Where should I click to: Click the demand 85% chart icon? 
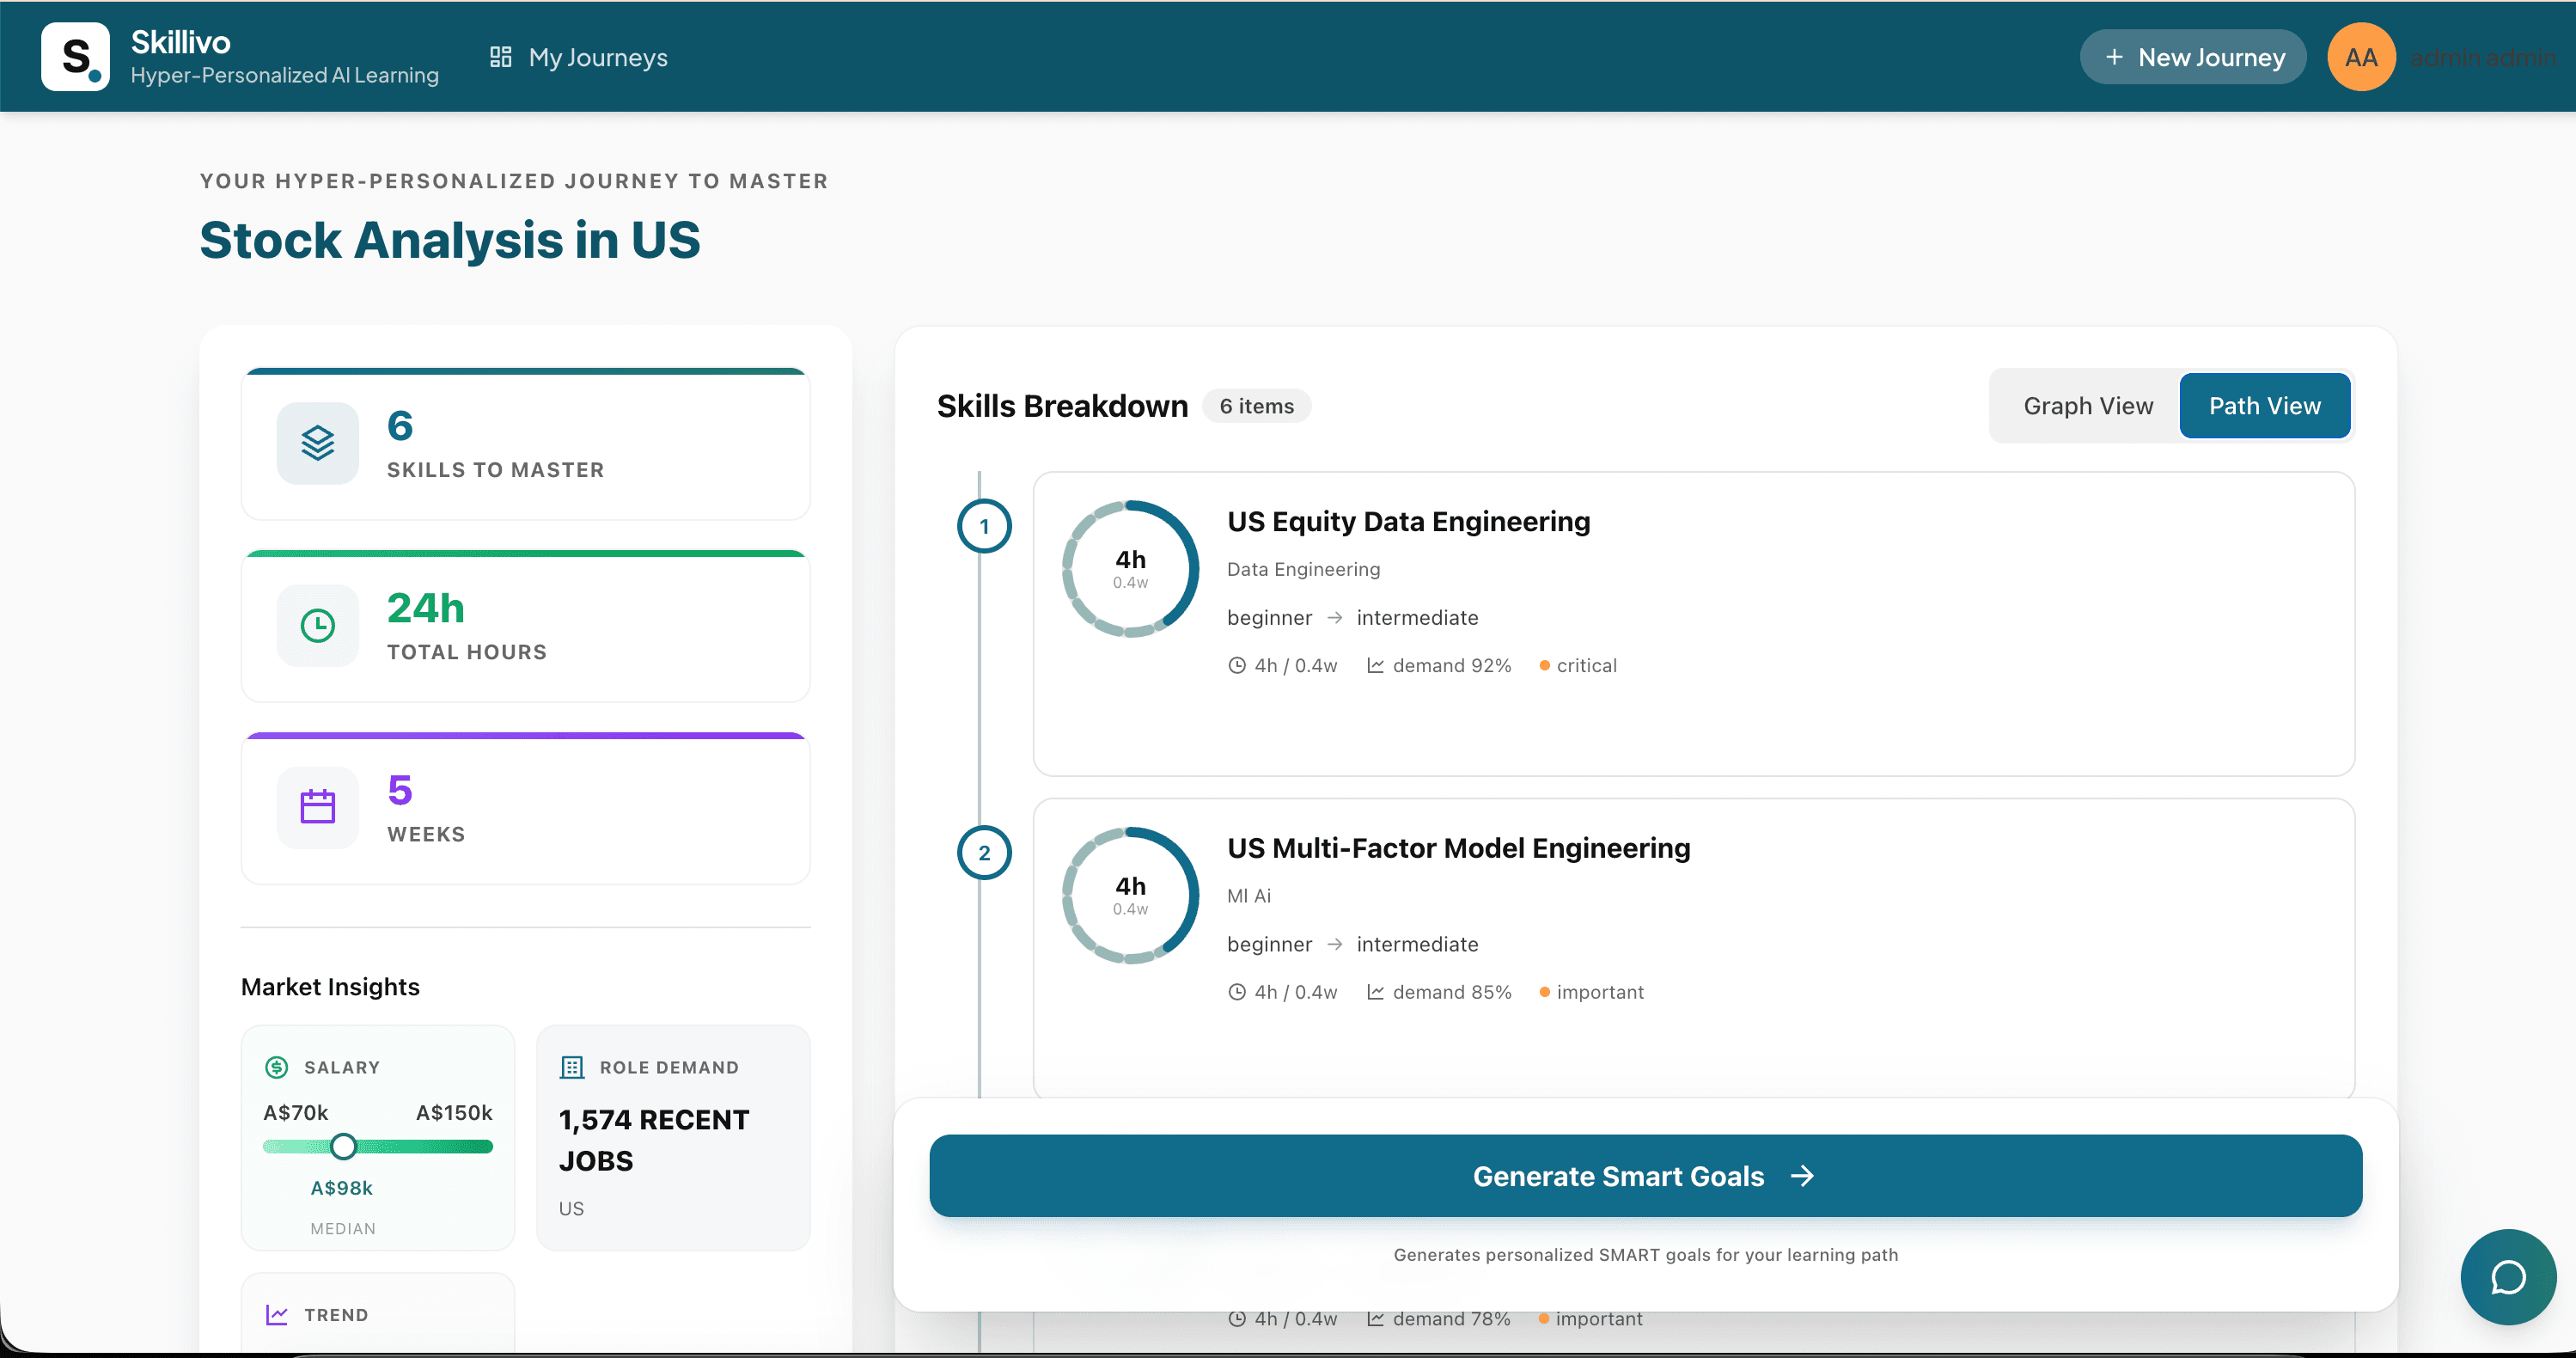1375,992
